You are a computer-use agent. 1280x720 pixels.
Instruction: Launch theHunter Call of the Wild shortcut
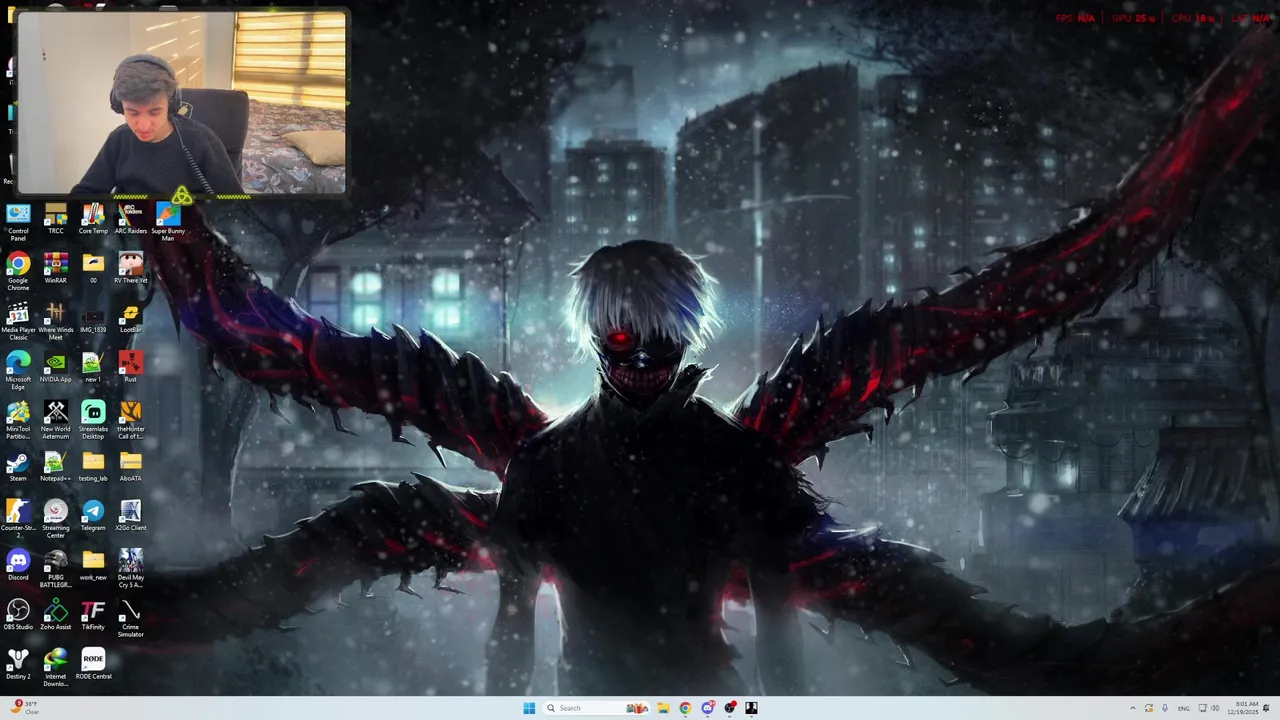click(131, 420)
